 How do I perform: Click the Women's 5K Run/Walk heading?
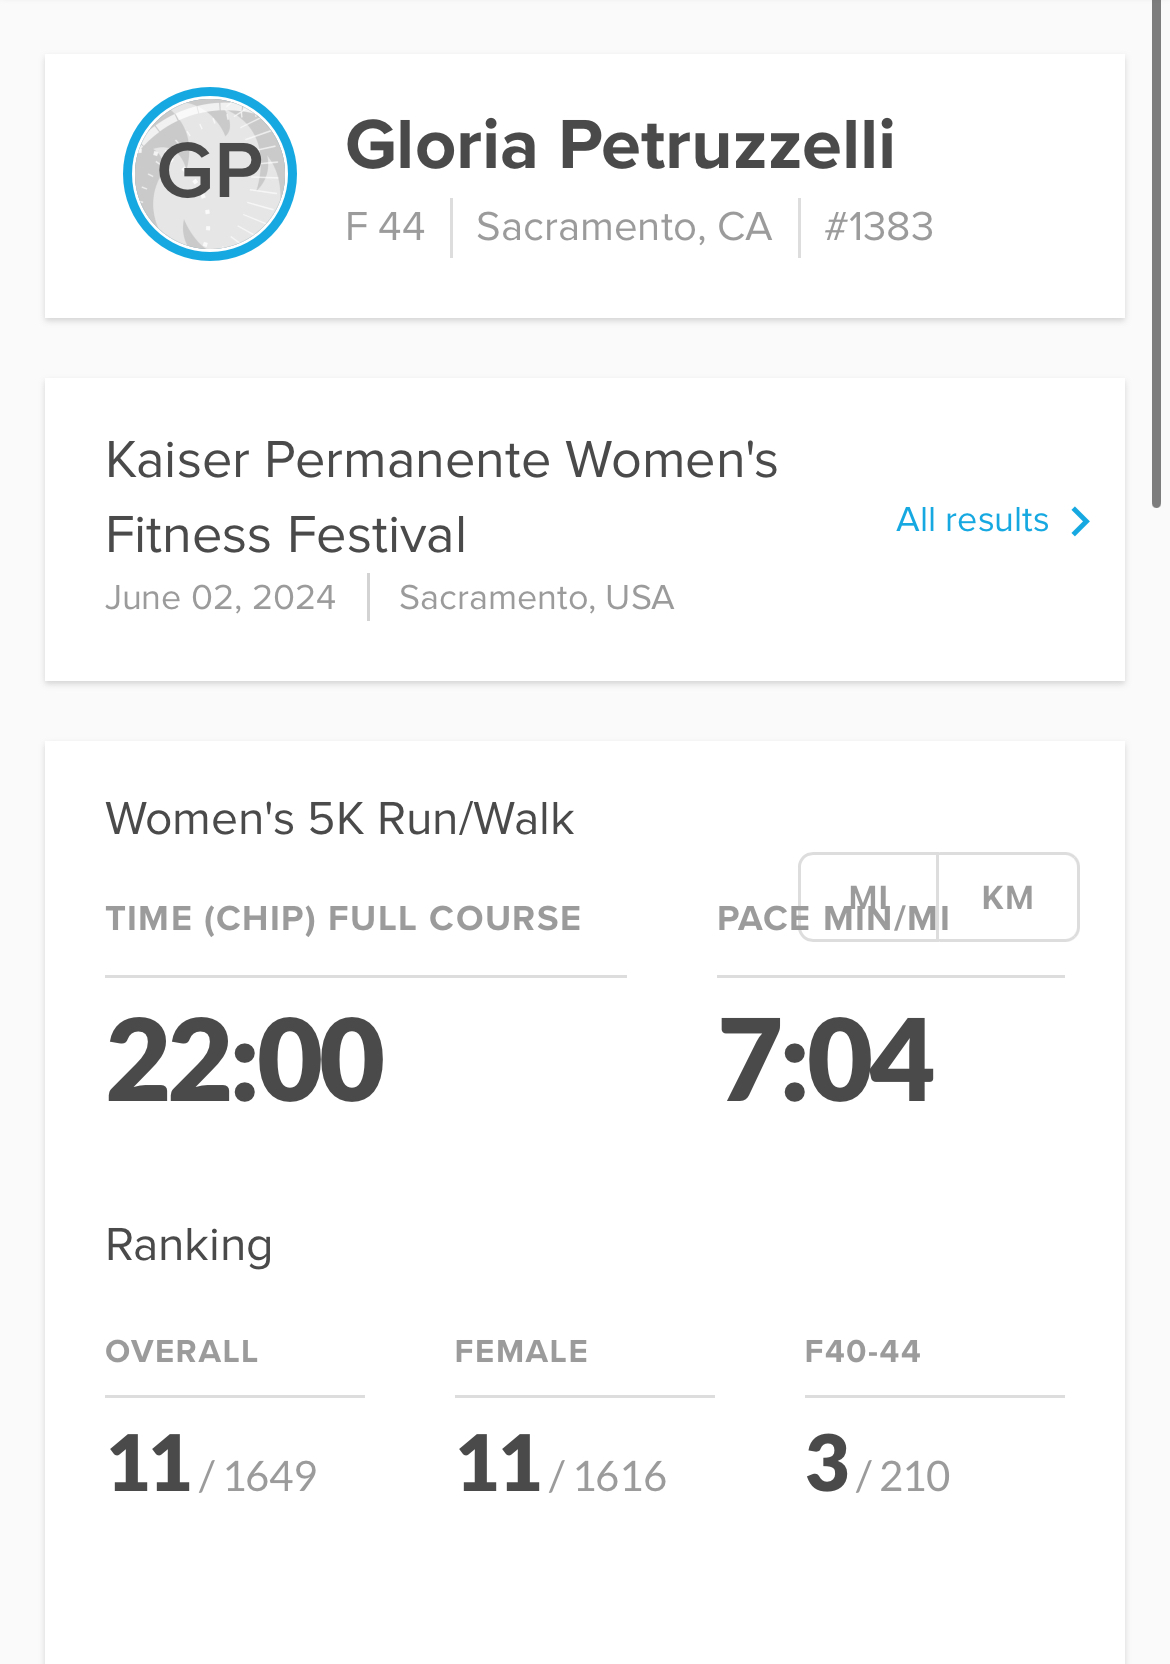click(x=340, y=819)
